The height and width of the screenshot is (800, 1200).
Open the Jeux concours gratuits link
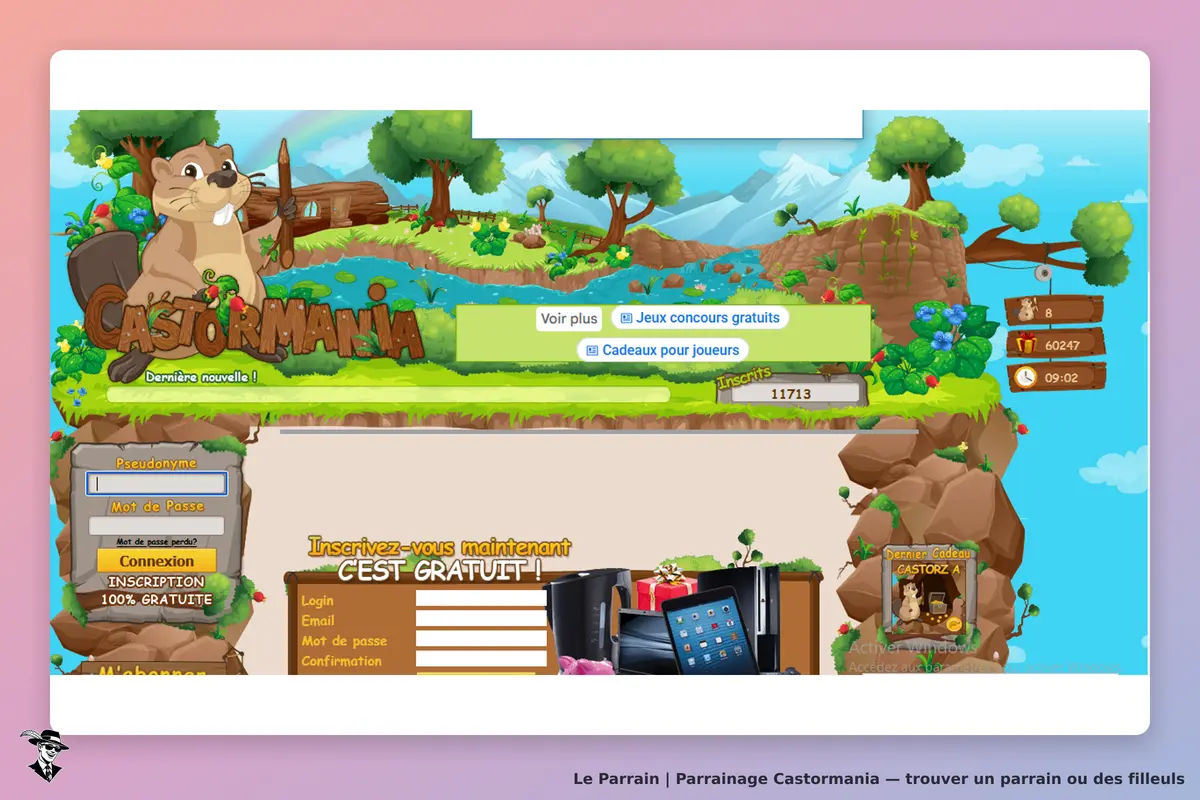[x=699, y=318]
